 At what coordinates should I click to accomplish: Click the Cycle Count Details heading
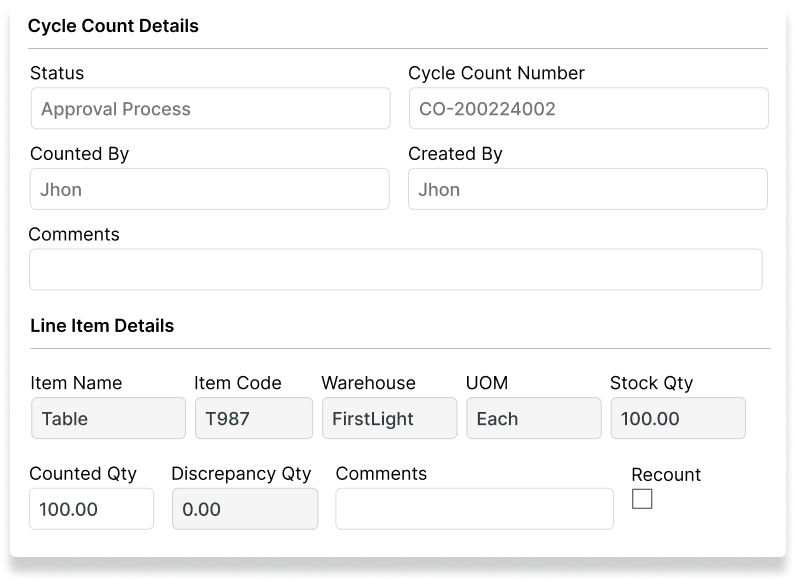point(113,26)
